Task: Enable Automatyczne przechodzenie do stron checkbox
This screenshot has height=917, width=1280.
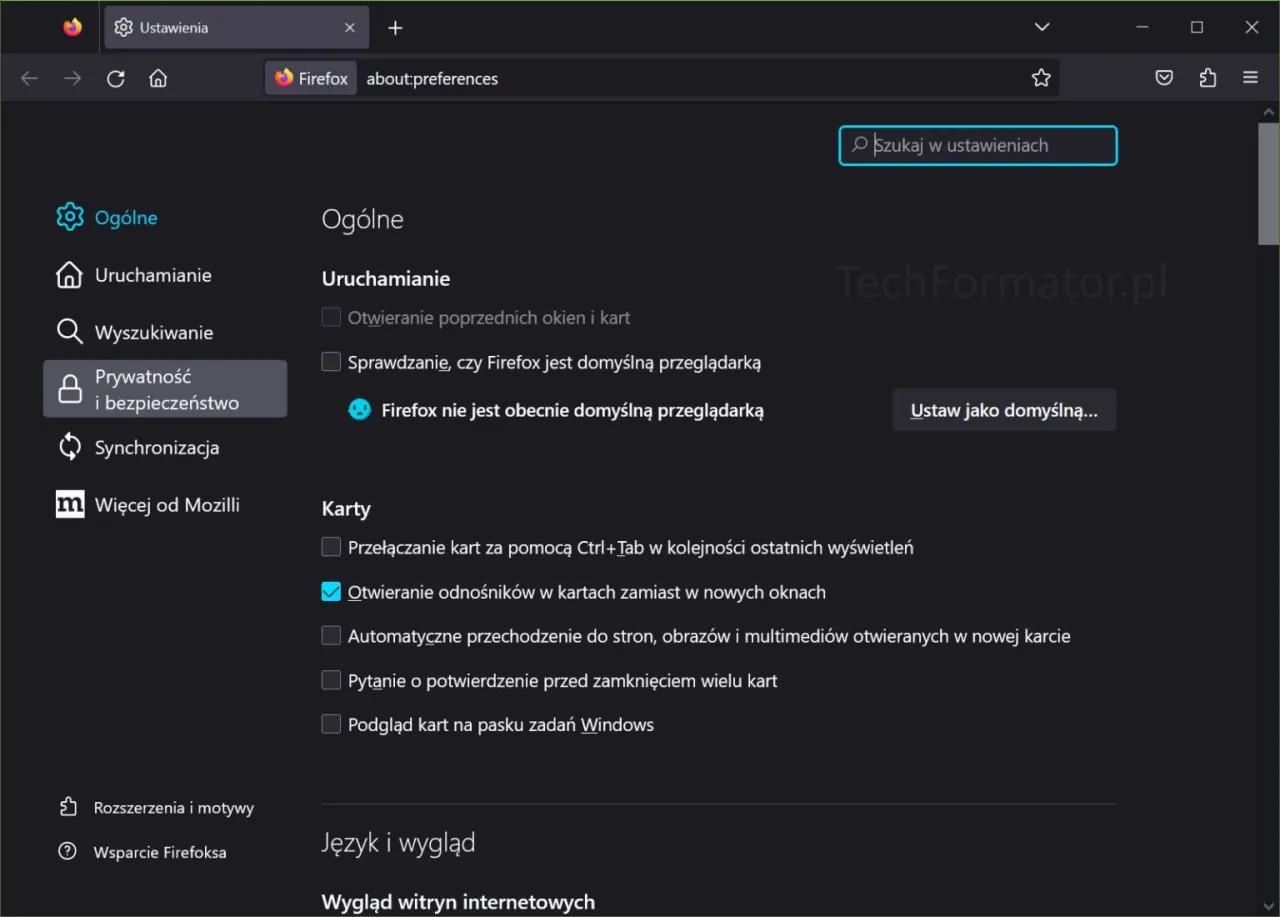Action: pyautogui.click(x=331, y=636)
